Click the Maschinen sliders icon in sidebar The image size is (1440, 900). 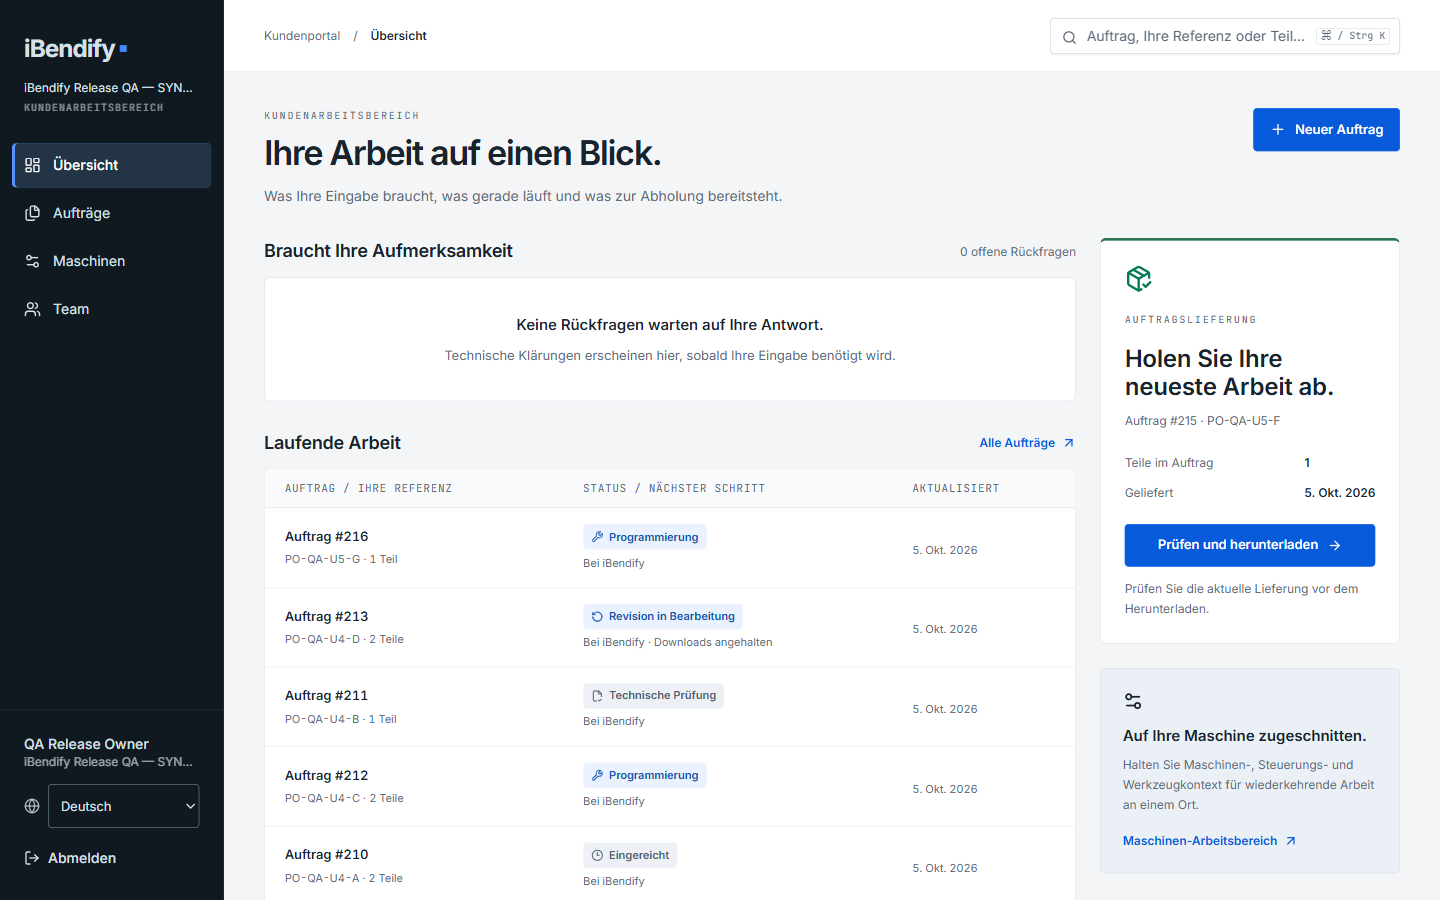point(33,261)
